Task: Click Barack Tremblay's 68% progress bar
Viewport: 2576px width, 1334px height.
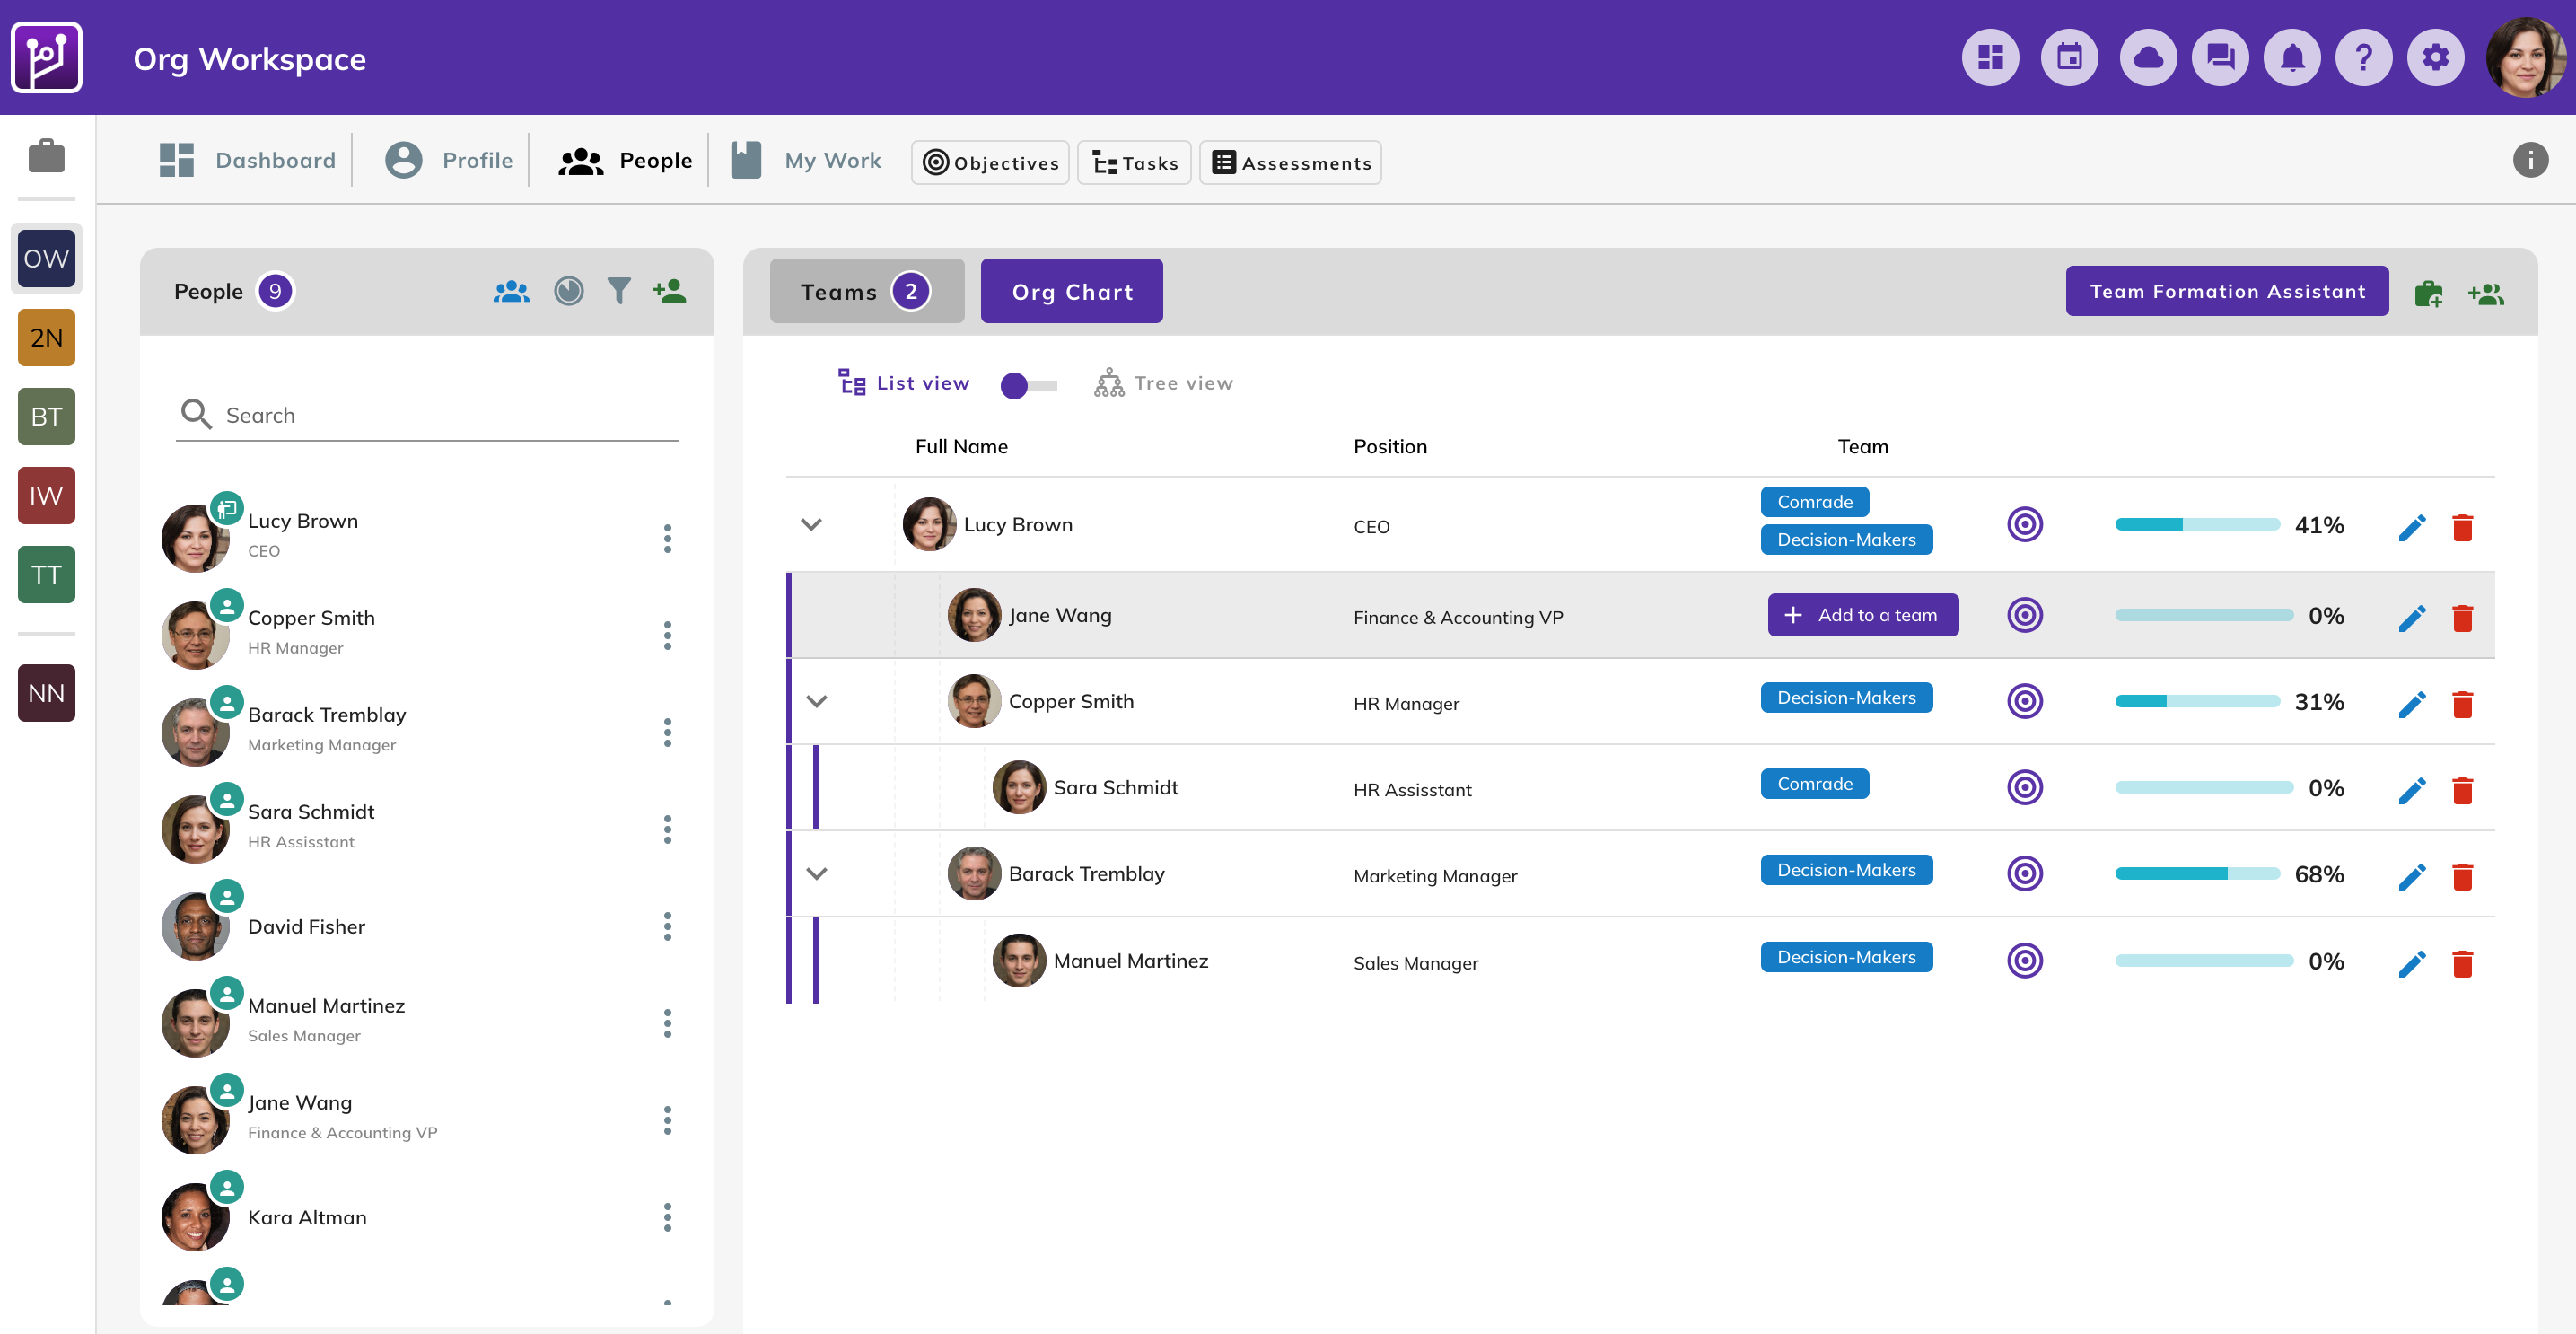Action: [x=2196, y=874]
